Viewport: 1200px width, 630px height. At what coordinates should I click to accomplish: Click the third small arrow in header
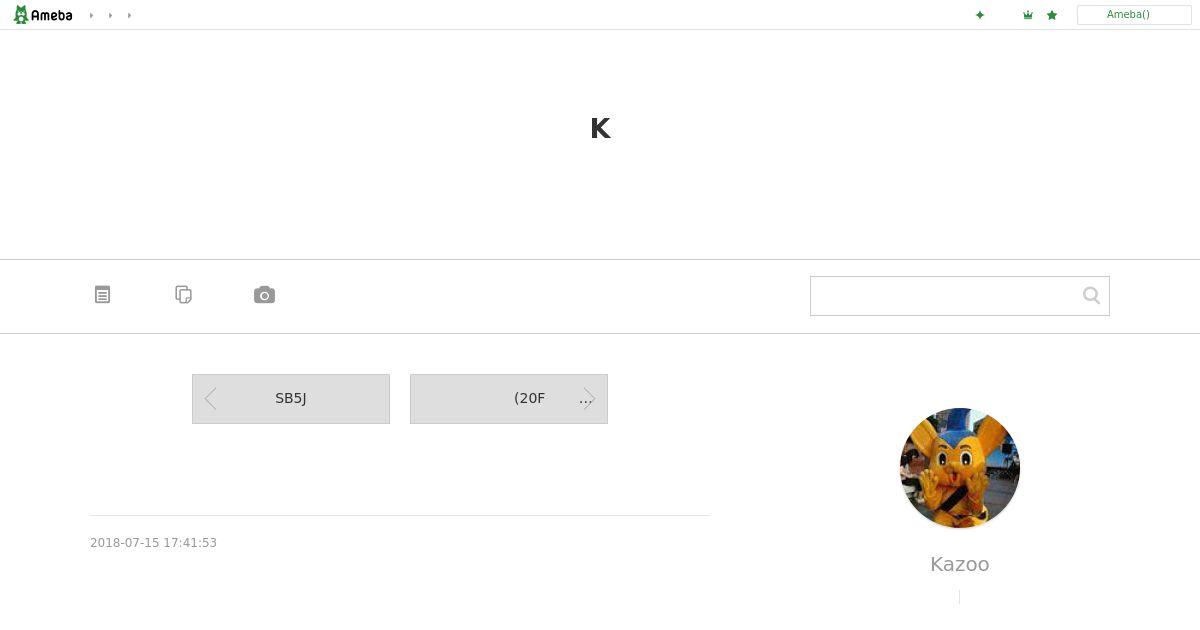[x=129, y=15]
